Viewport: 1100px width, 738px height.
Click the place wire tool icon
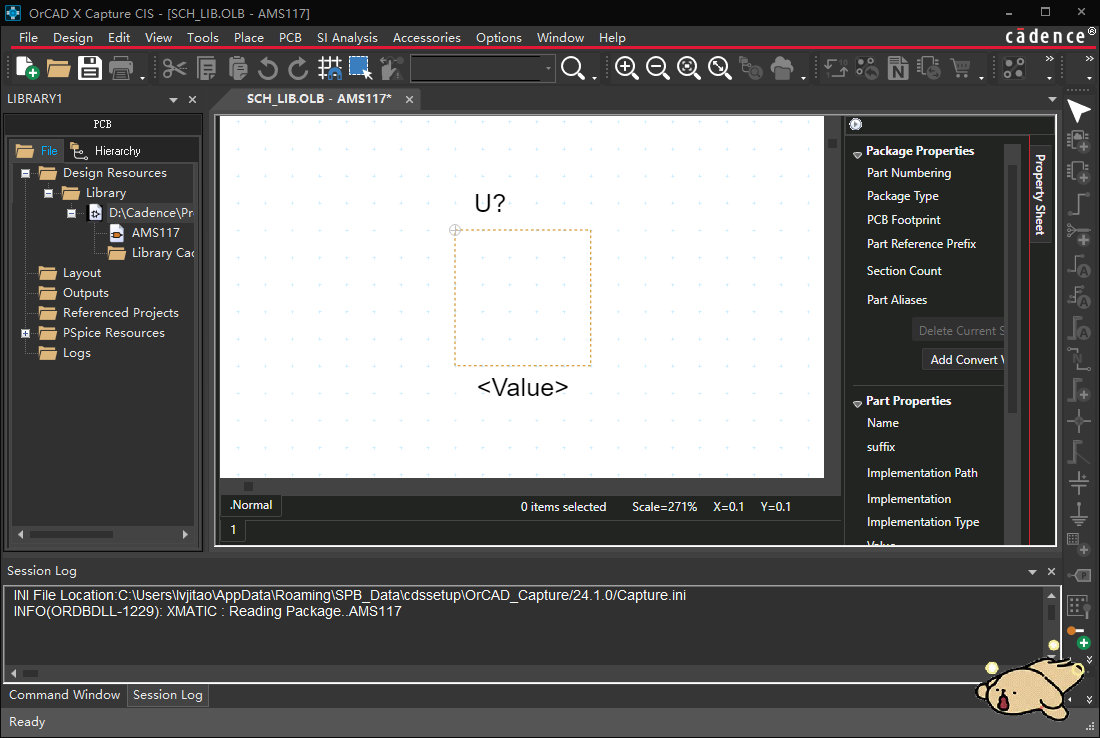click(1078, 203)
